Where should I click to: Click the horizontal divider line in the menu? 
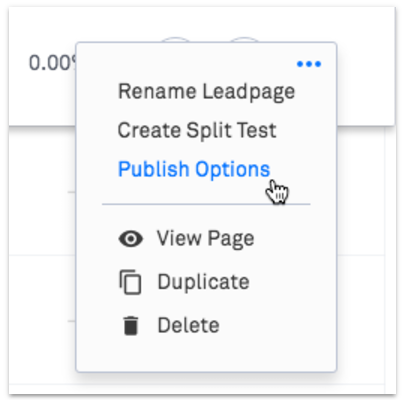pos(206,204)
